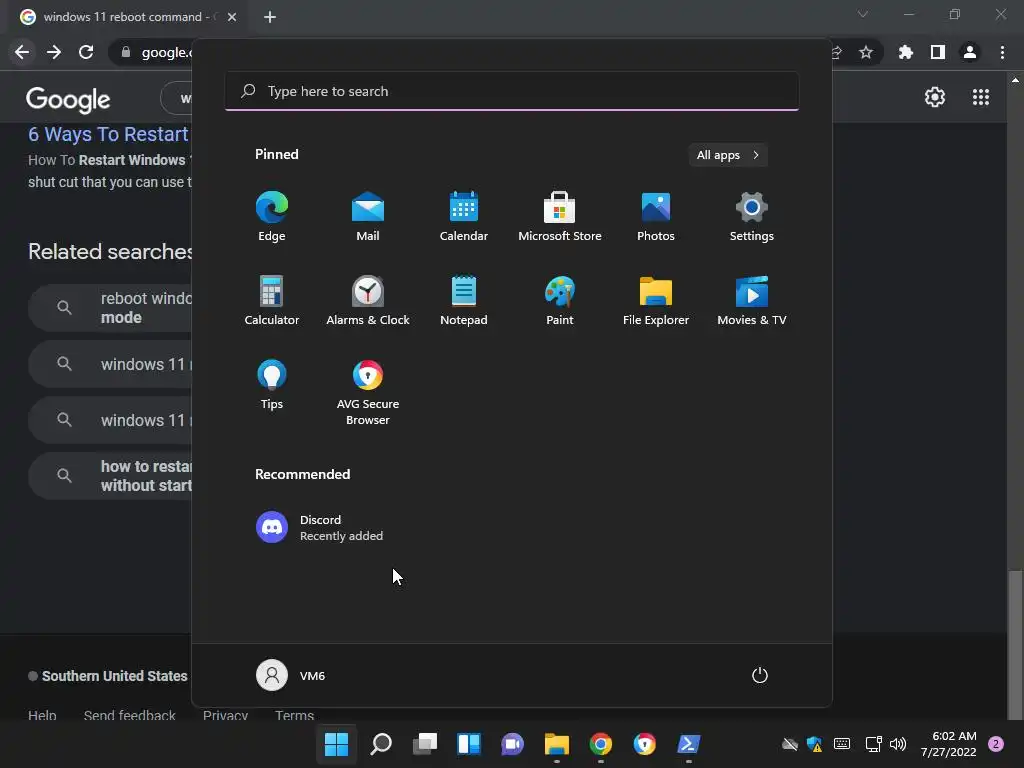Open Chat on the taskbar
The image size is (1024, 768).
tap(513, 744)
